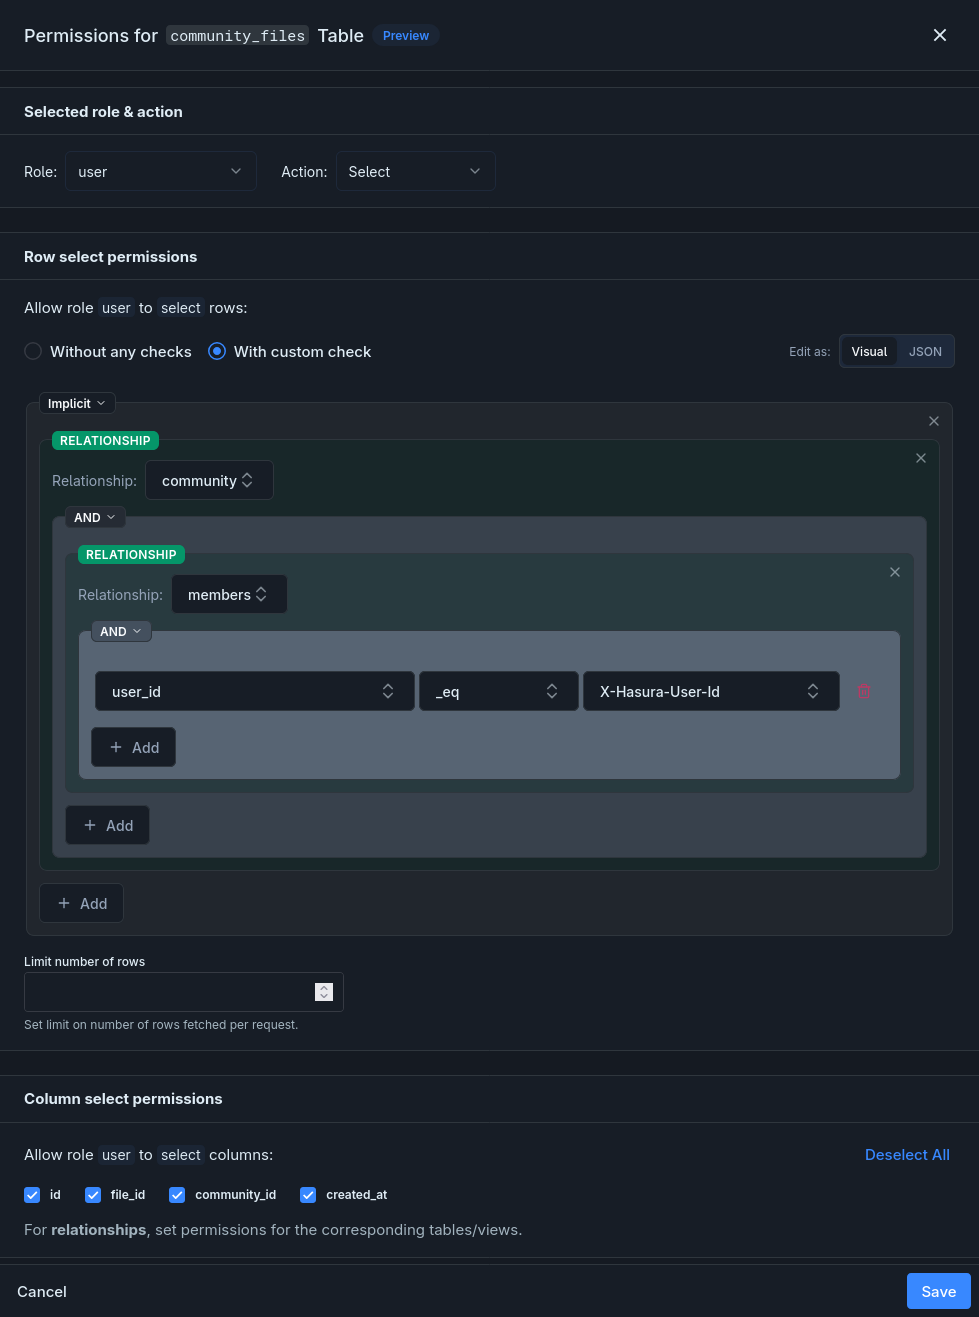Open the community relationship selector

click(x=209, y=480)
